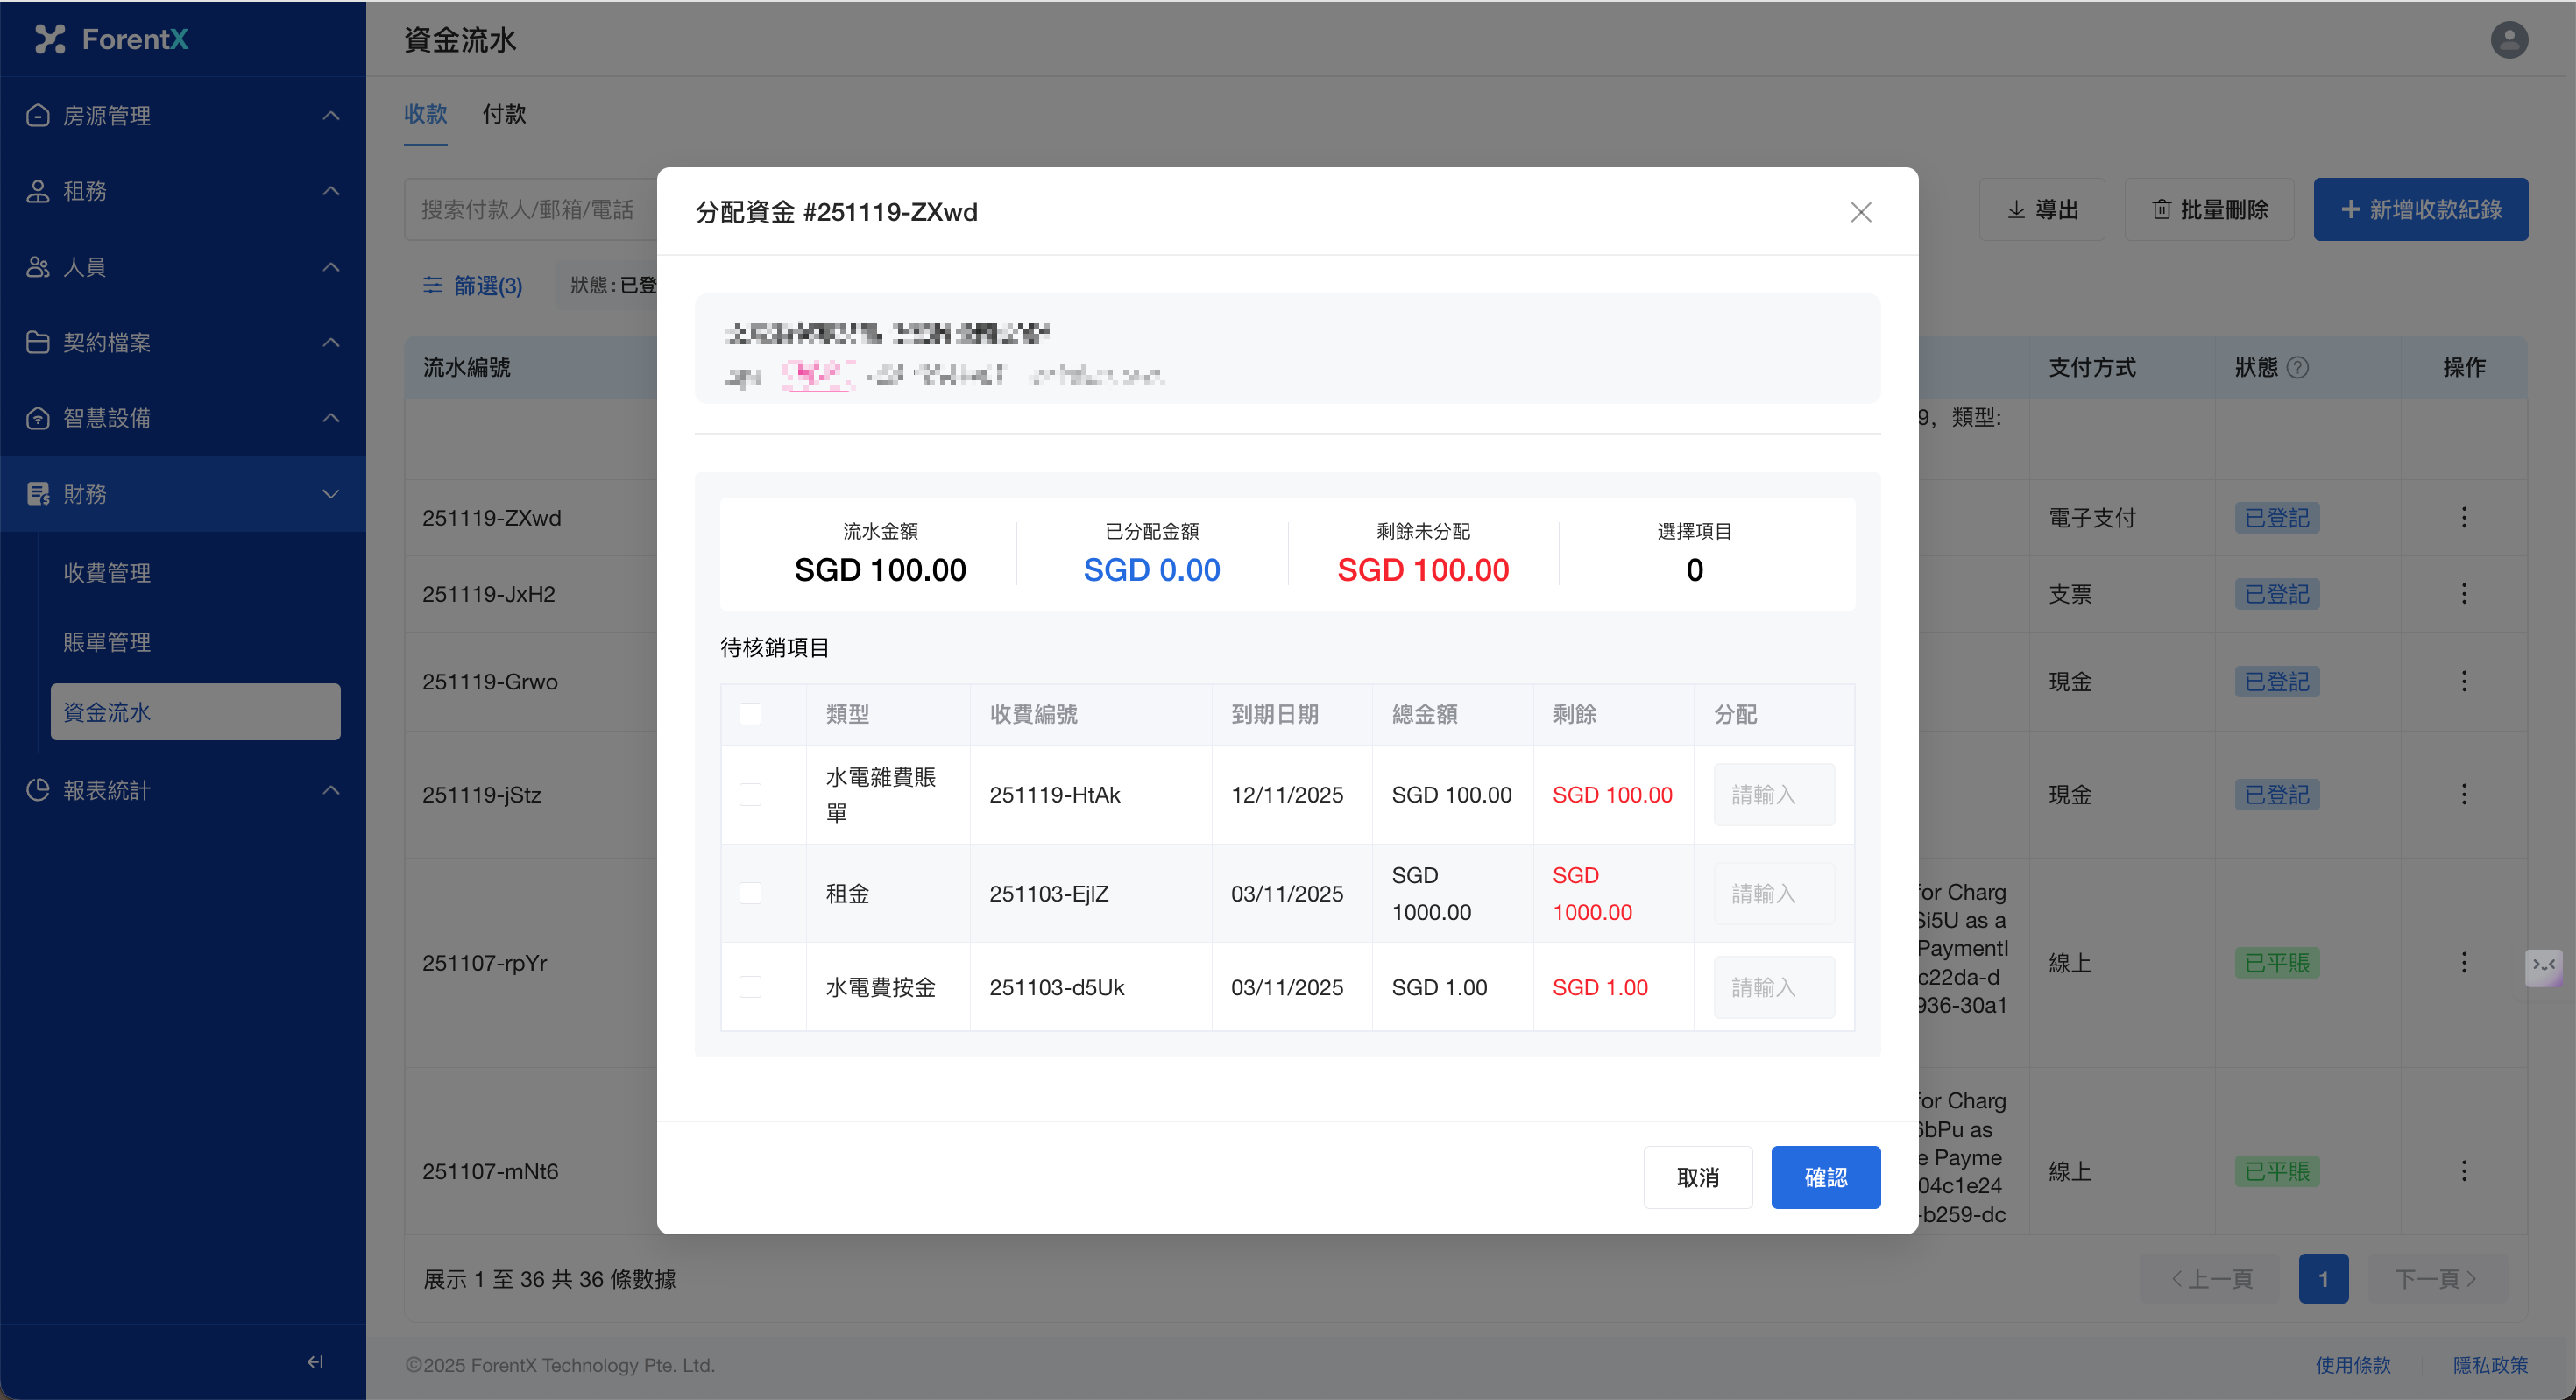Click allocation input field for 水電費按金
This screenshot has height=1400, width=2576.
pyautogui.click(x=1773, y=987)
